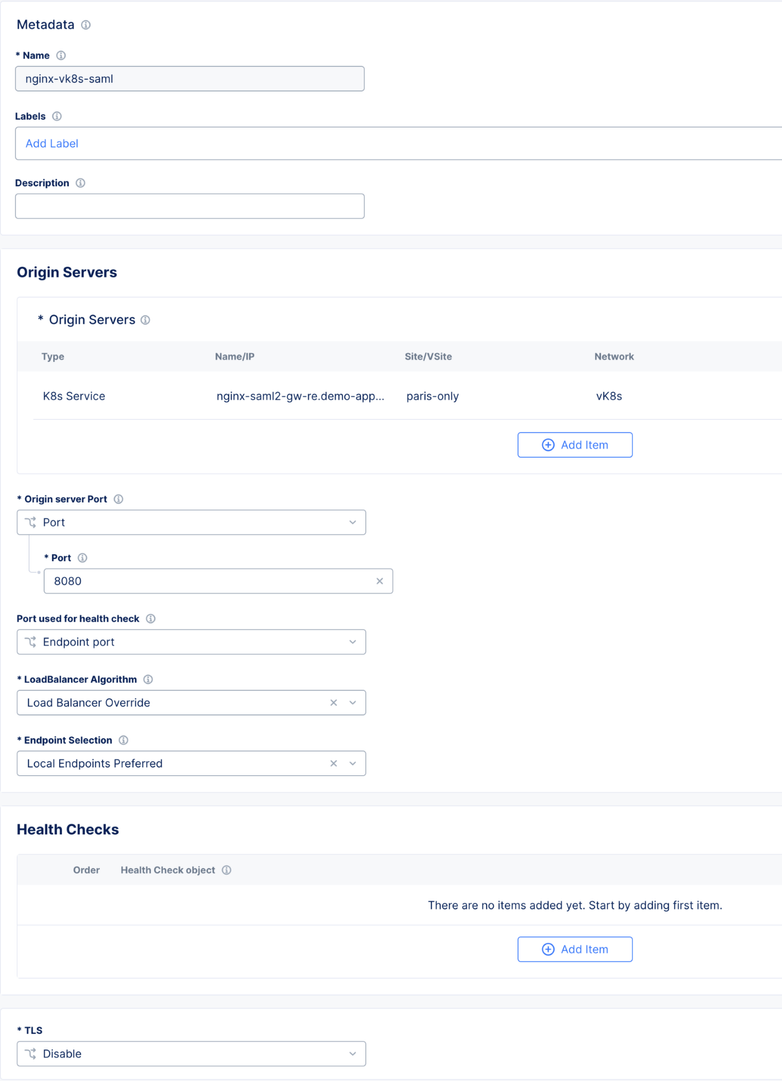Click the Health Check object info icon

point(227,871)
